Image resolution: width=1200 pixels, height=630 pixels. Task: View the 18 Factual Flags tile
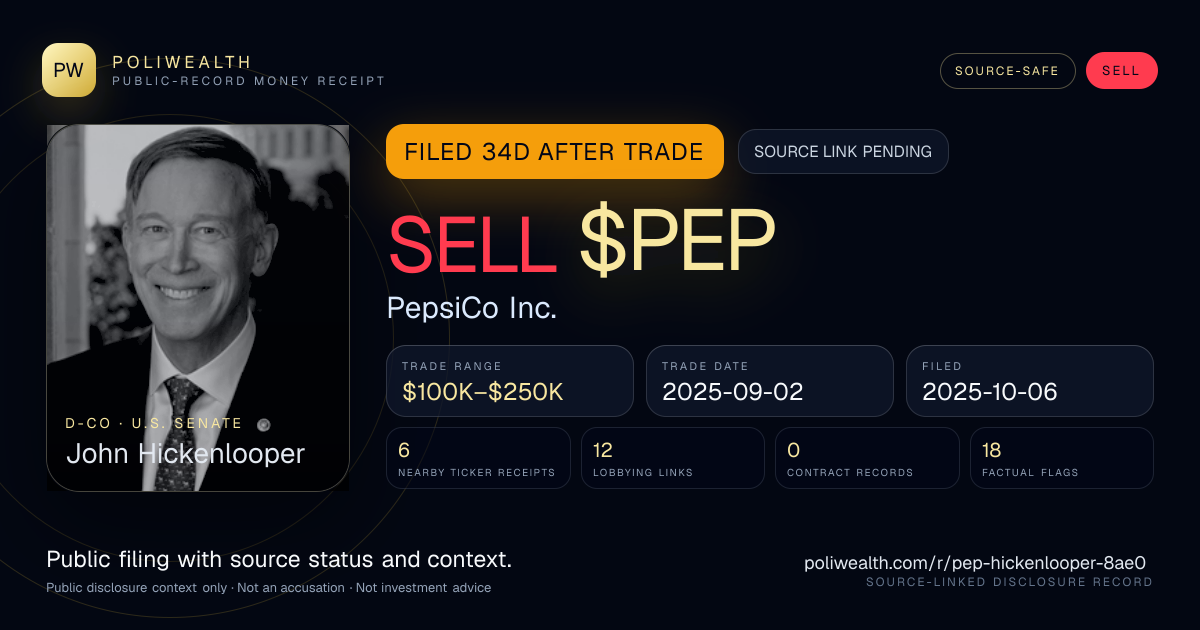click(1061, 458)
